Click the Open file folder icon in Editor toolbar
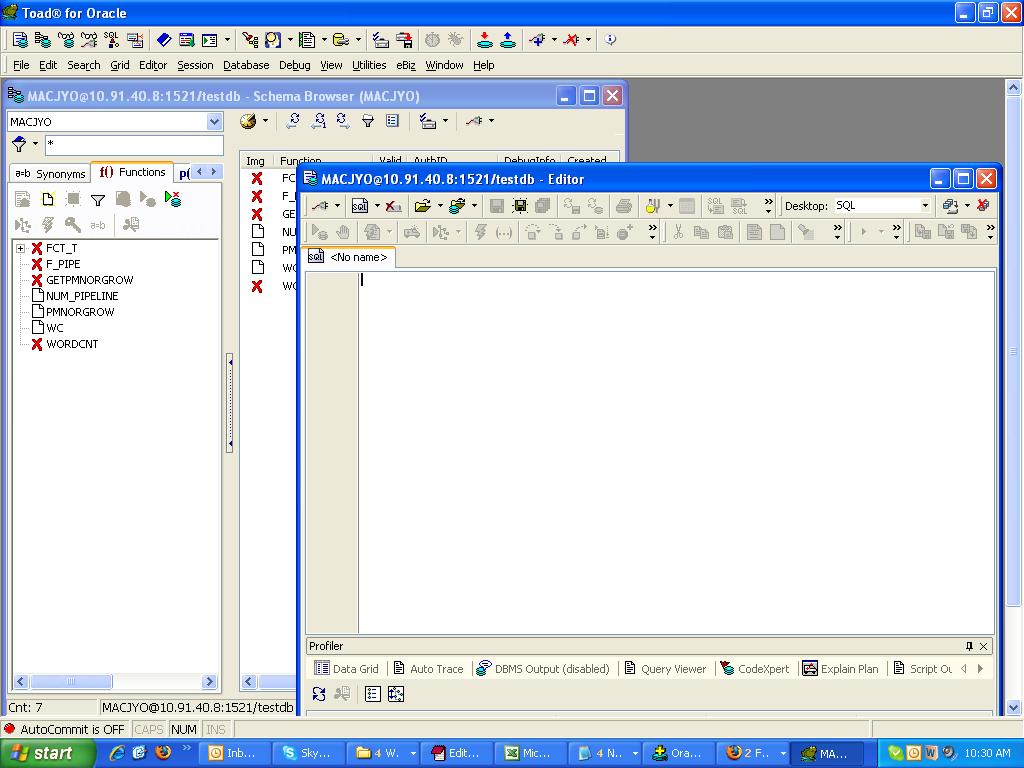The height and width of the screenshot is (768, 1024). tap(423, 206)
